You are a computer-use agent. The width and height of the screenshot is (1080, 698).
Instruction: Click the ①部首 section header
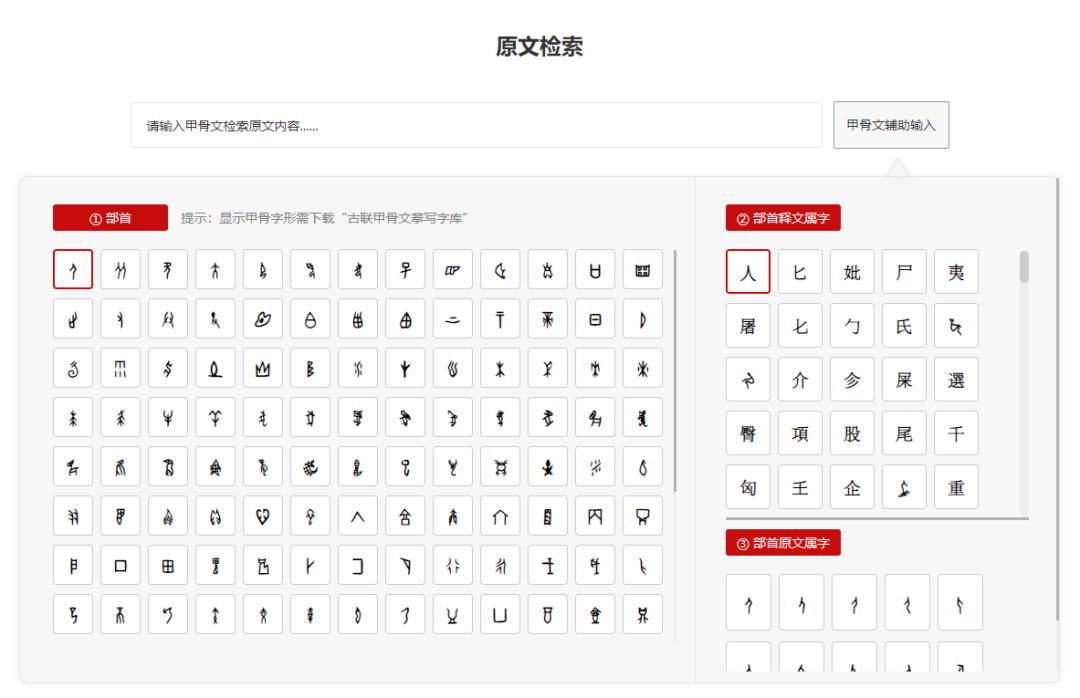pos(110,217)
